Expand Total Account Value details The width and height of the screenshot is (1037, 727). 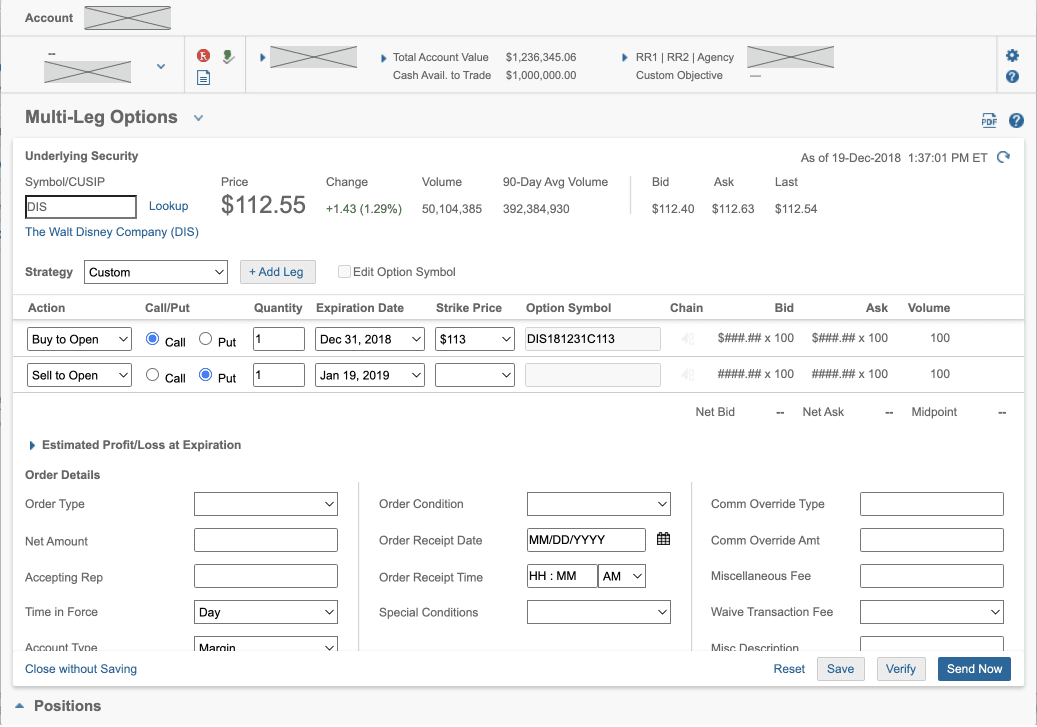click(x=384, y=58)
